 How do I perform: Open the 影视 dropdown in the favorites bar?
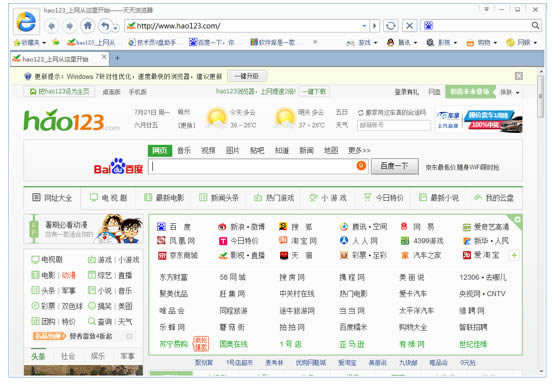click(442, 42)
